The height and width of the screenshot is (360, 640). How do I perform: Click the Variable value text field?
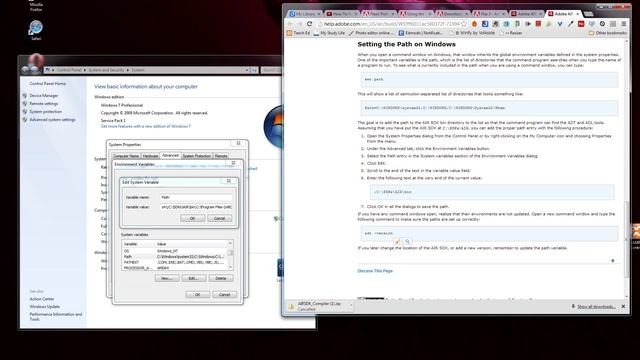[x=196, y=207]
